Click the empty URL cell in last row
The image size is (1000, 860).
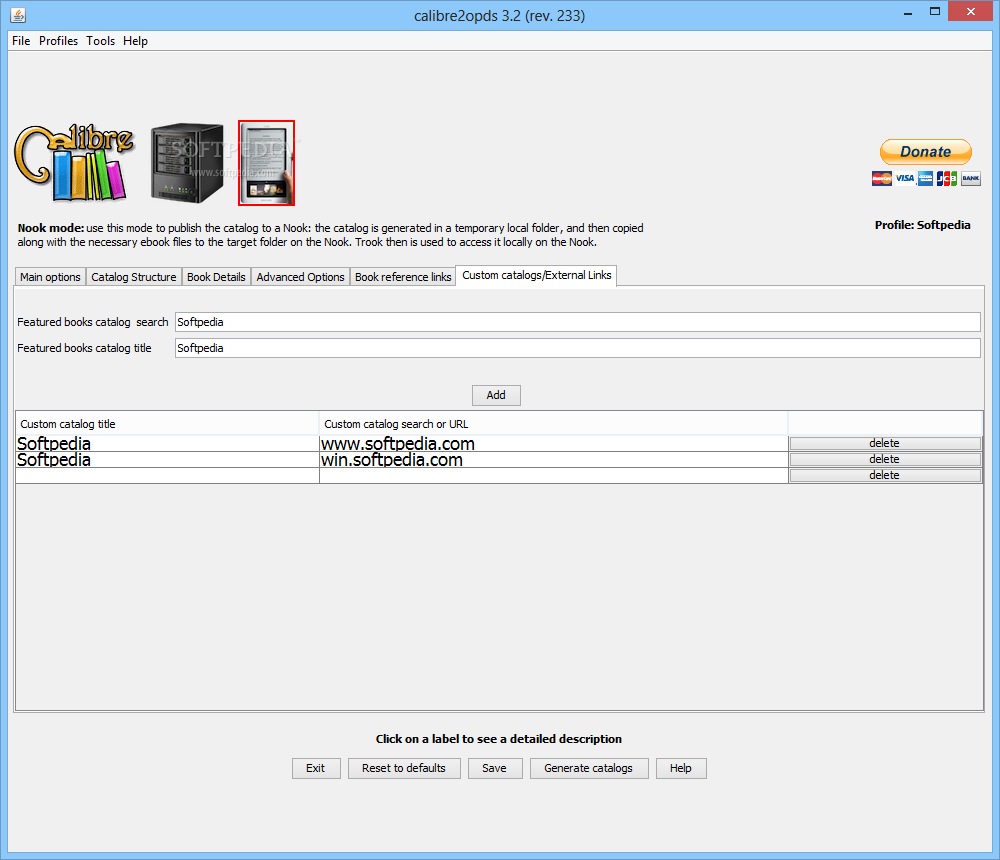554,475
